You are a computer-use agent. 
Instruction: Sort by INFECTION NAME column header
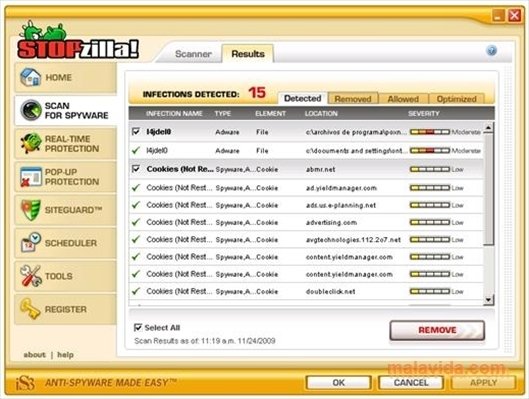[174, 113]
